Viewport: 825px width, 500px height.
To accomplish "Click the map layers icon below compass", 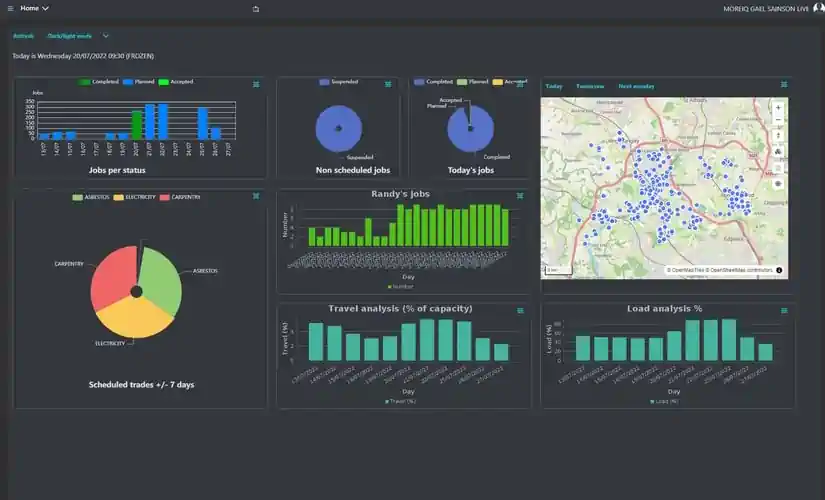I will [778, 152].
